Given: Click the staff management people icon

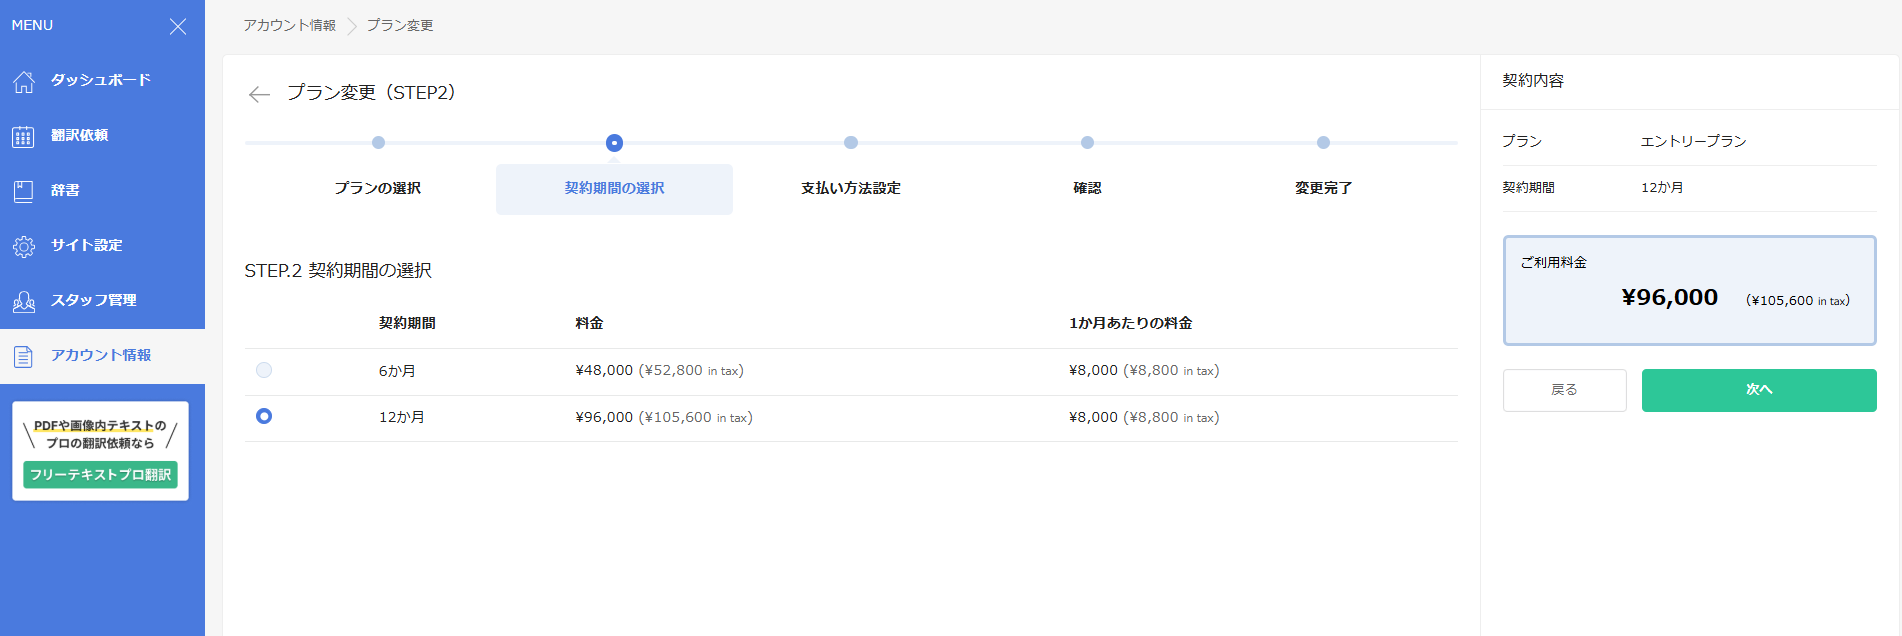Looking at the screenshot, I should (24, 301).
